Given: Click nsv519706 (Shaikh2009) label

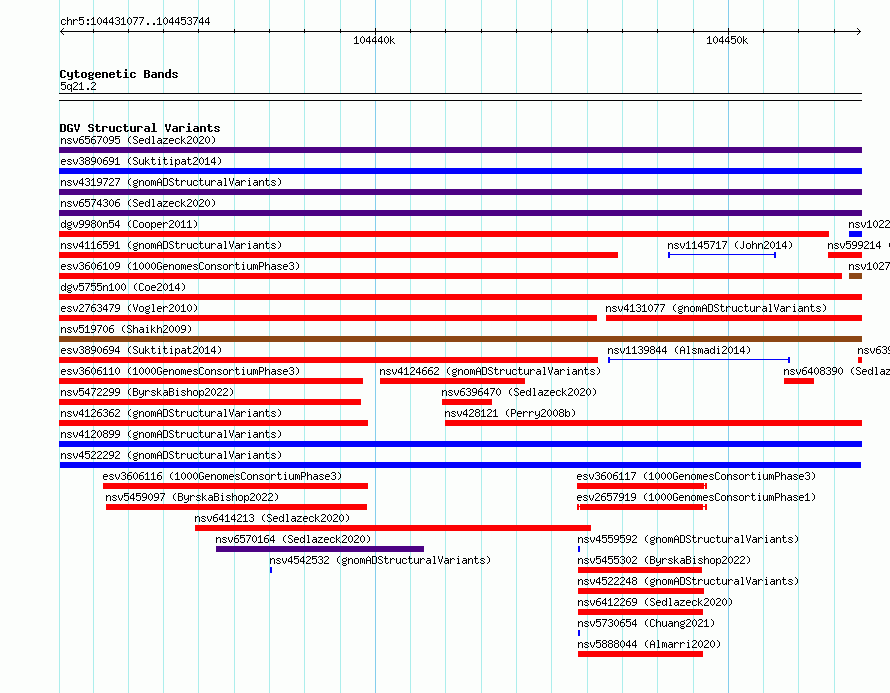Looking at the screenshot, I should (126, 329).
